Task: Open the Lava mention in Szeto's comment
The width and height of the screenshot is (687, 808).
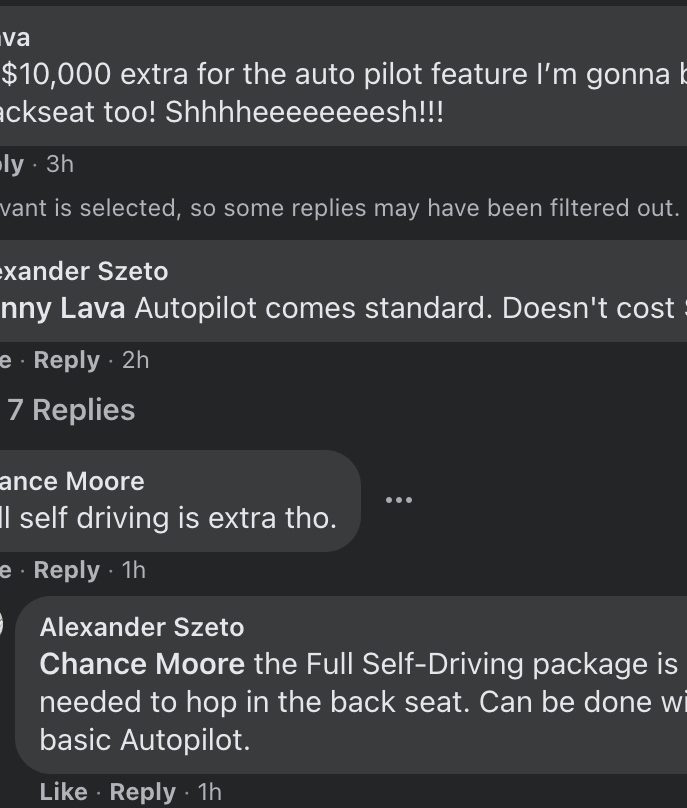Action: click(62, 308)
